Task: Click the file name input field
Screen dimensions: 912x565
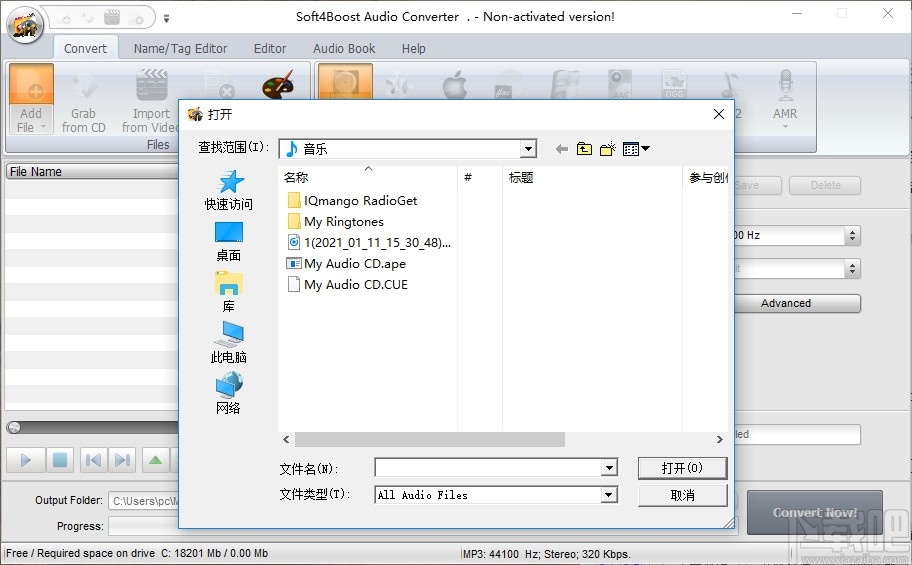Action: (489, 467)
